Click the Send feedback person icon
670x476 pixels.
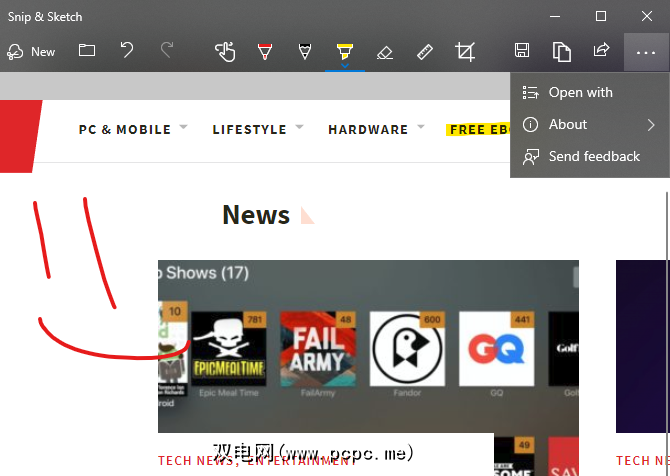(x=530, y=157)
